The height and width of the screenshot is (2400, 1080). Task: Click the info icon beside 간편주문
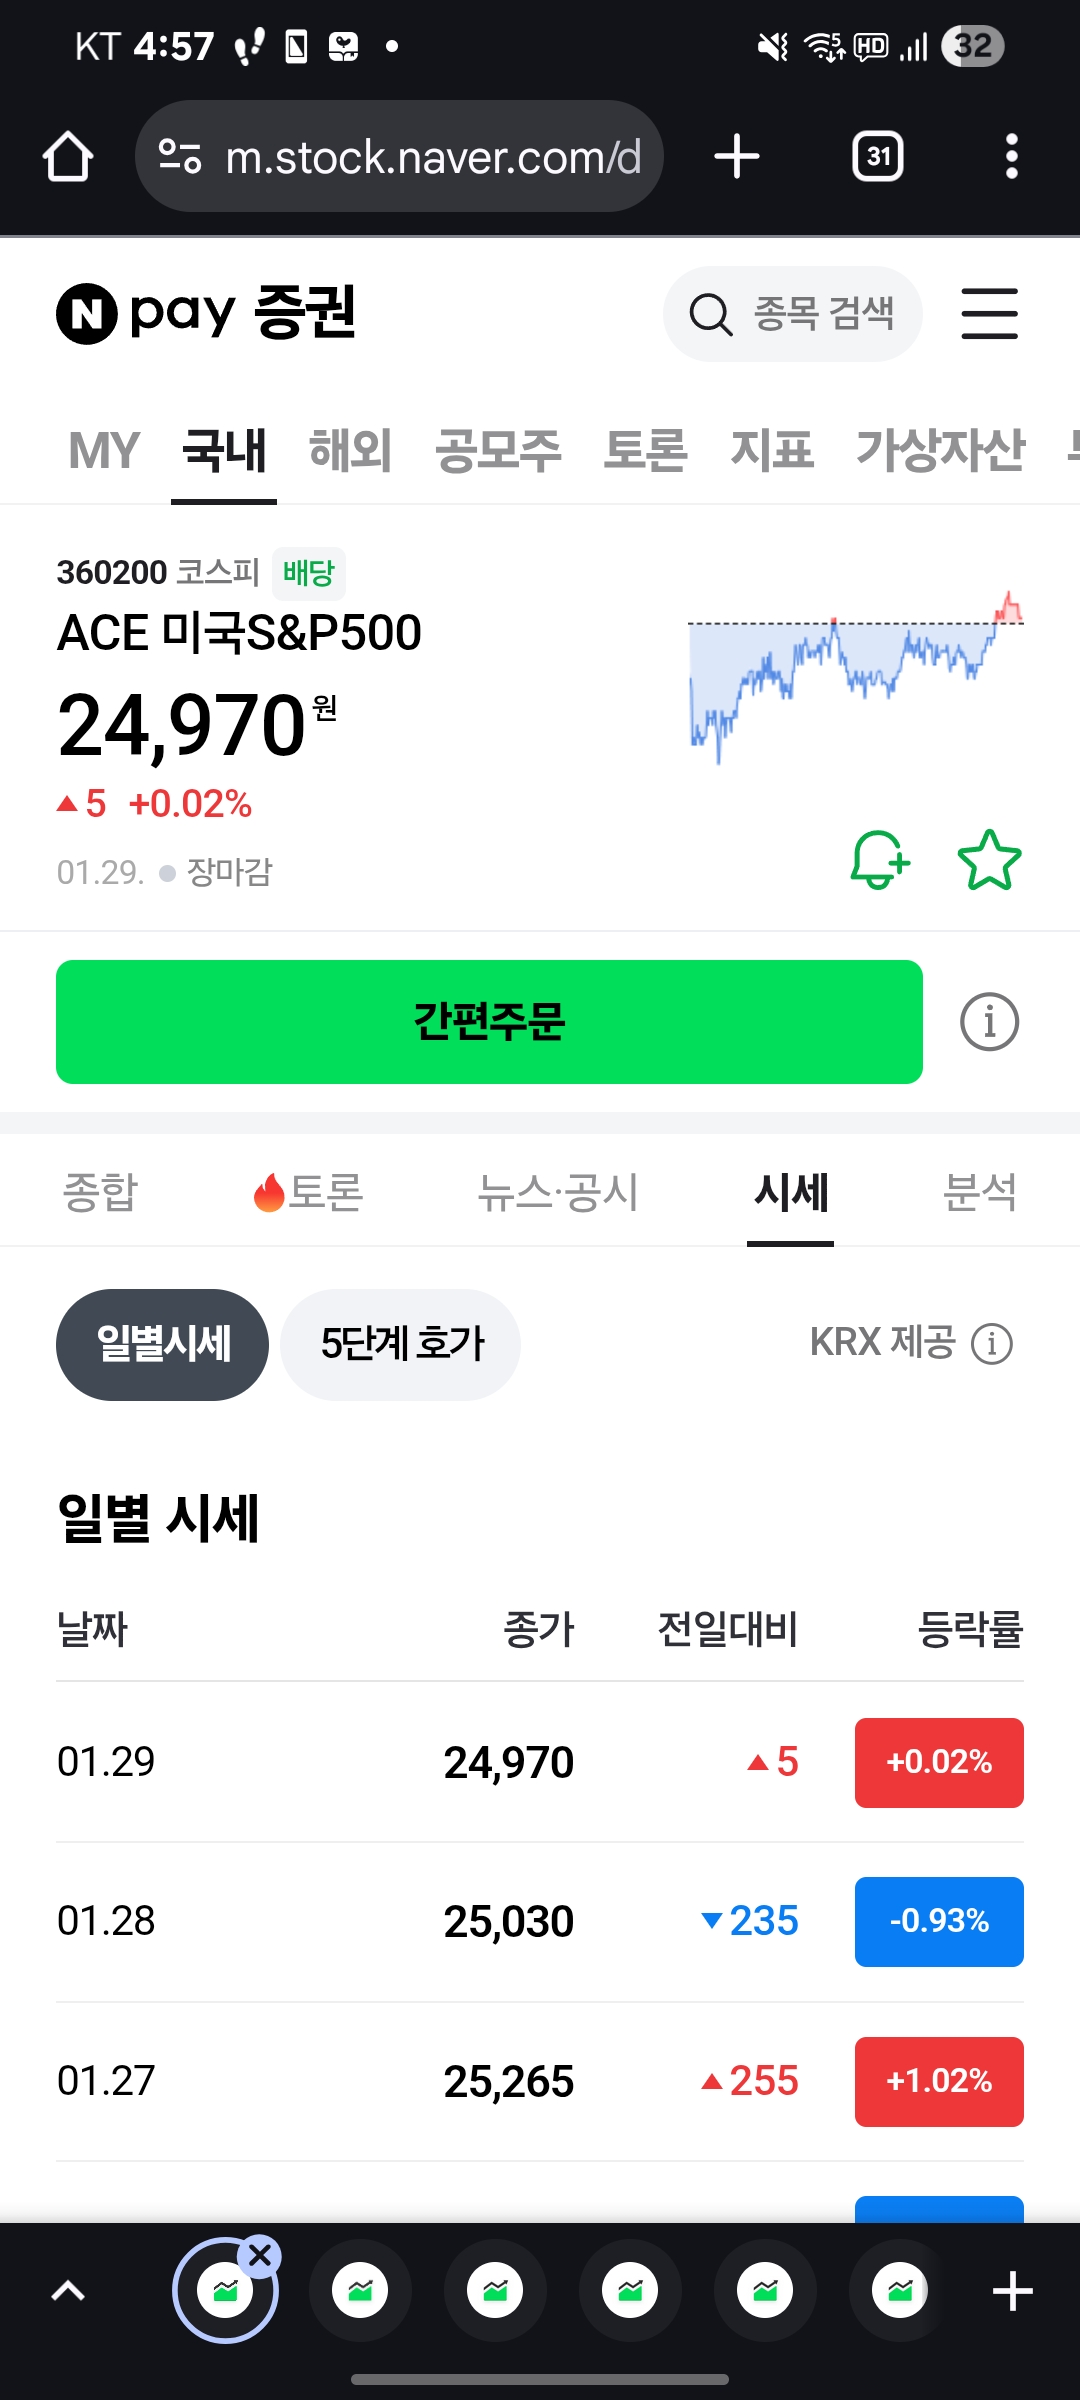point(989,1022)
